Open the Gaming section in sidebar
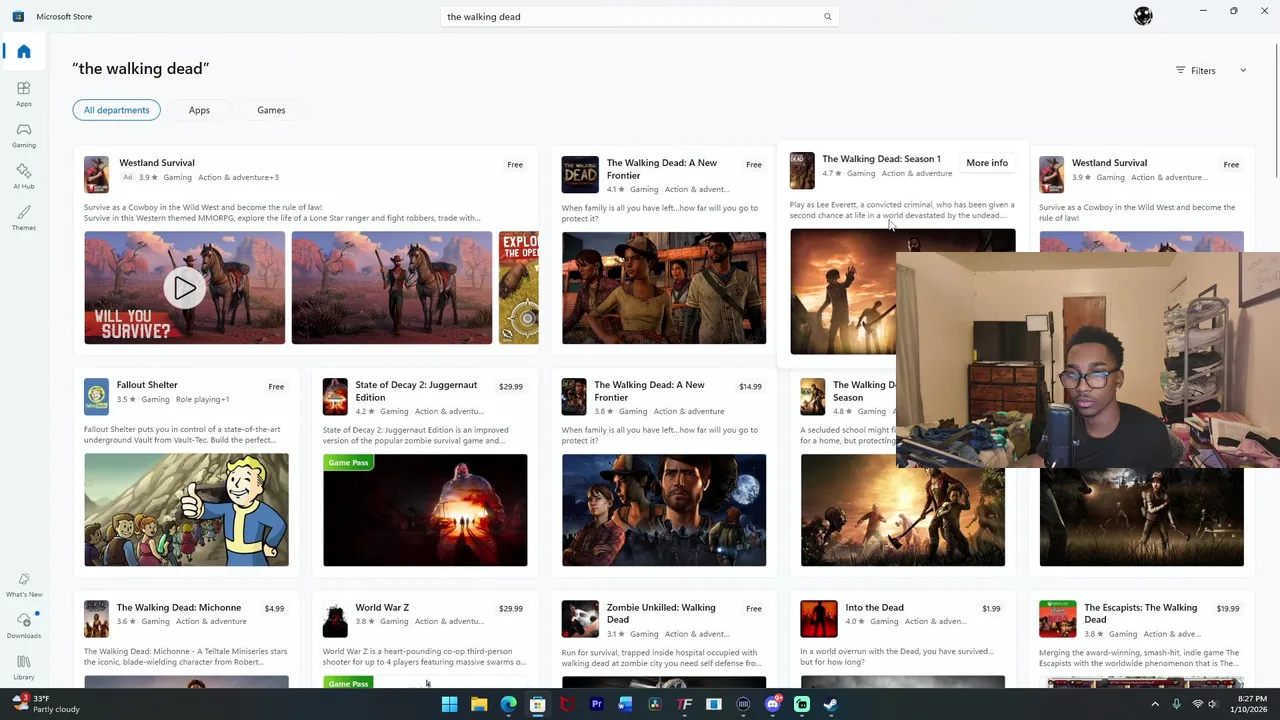The width and height of the screenshot is (1280, 720). (x=24, y=135)
